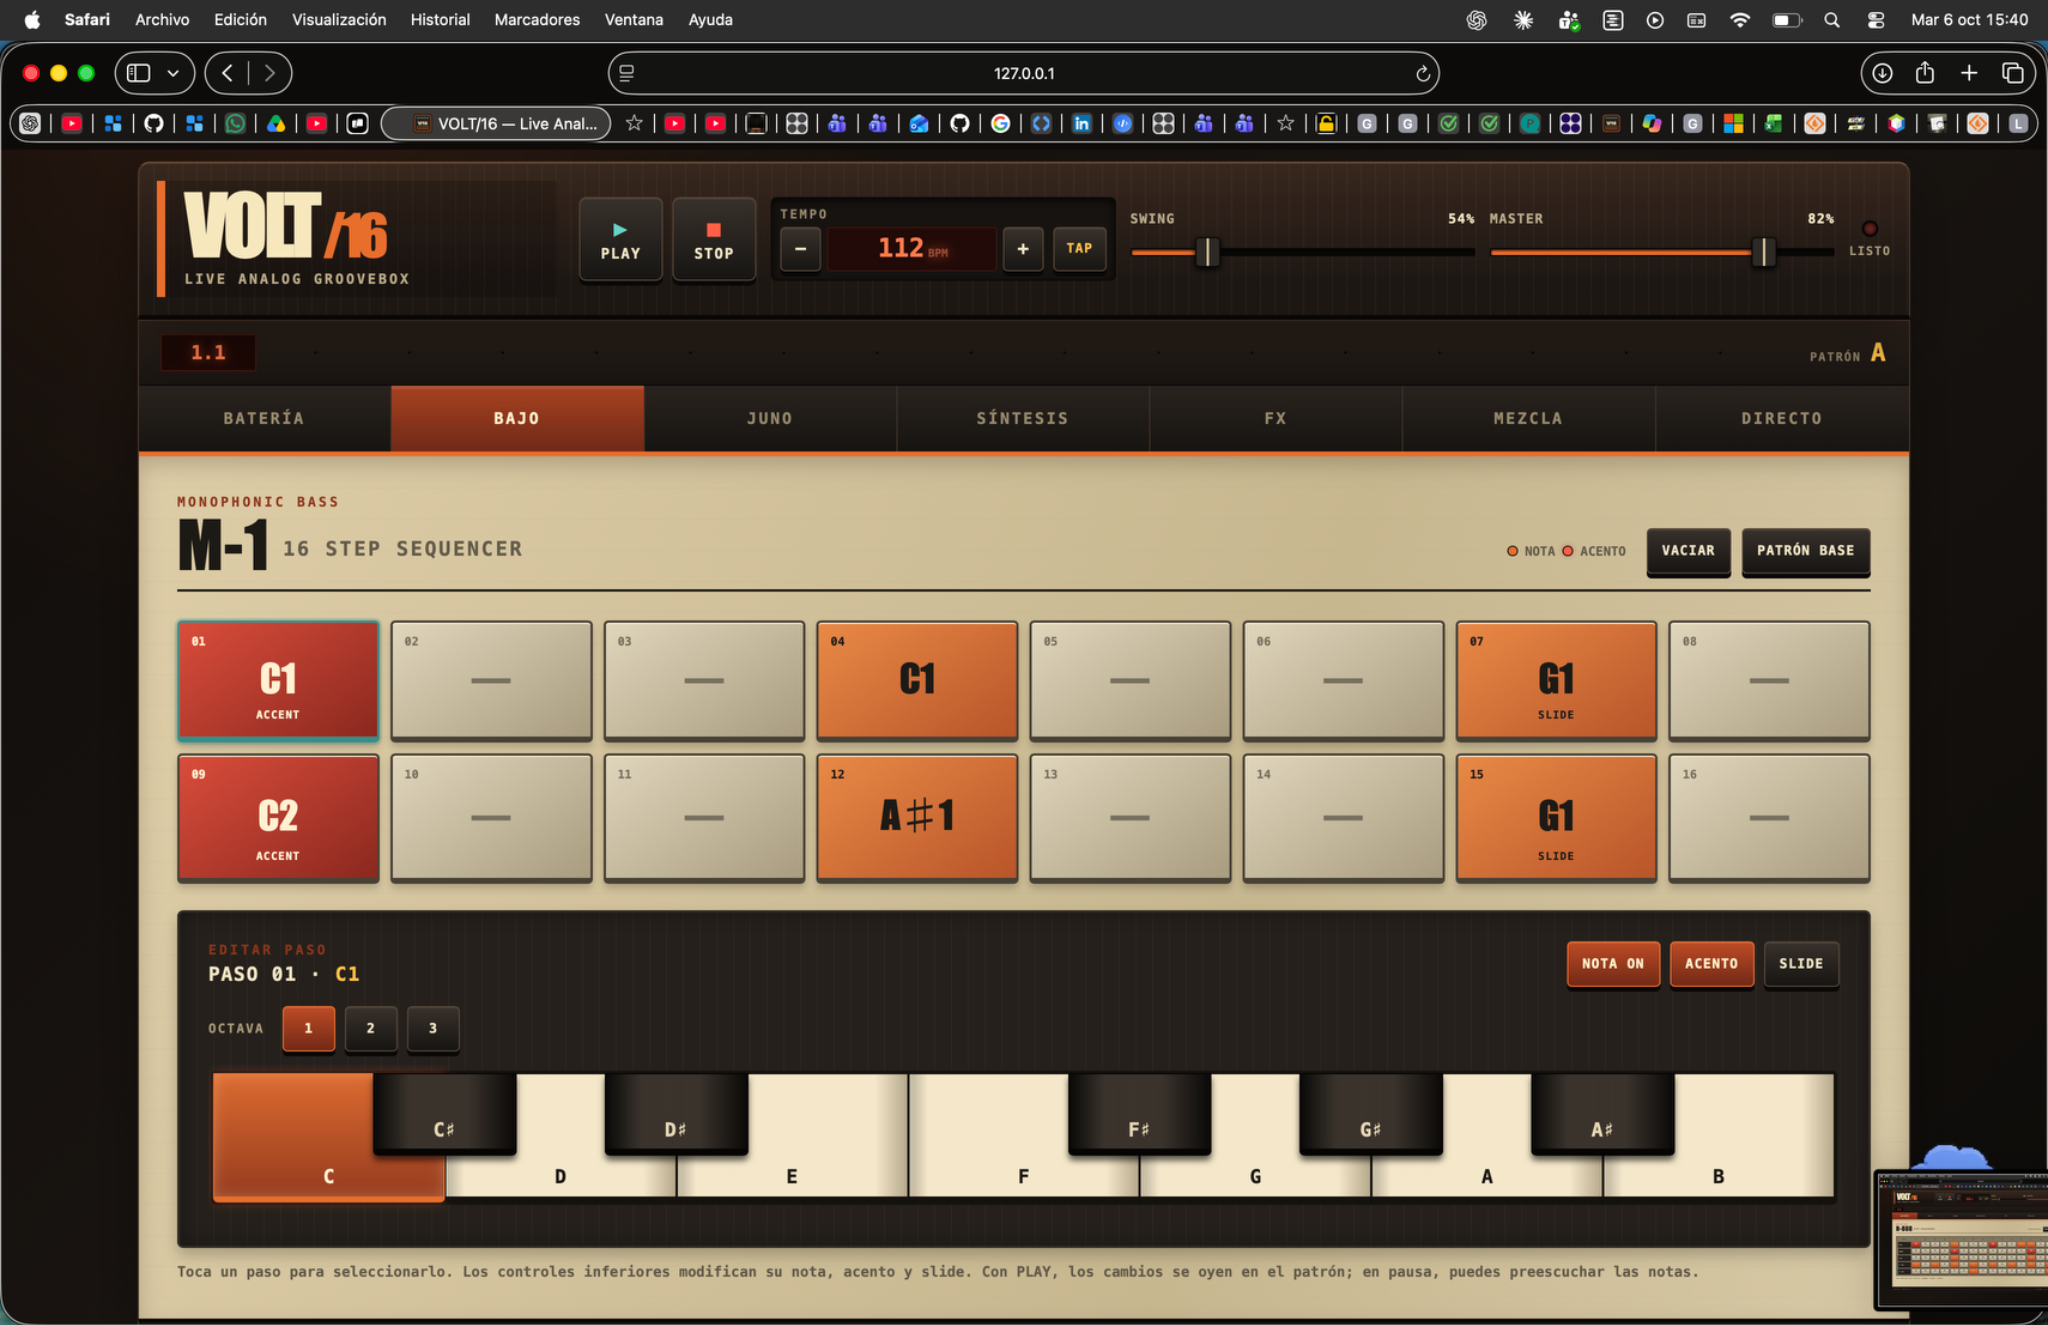
Task: Switch to the BATERÍA tab
Action: point(264,418)
